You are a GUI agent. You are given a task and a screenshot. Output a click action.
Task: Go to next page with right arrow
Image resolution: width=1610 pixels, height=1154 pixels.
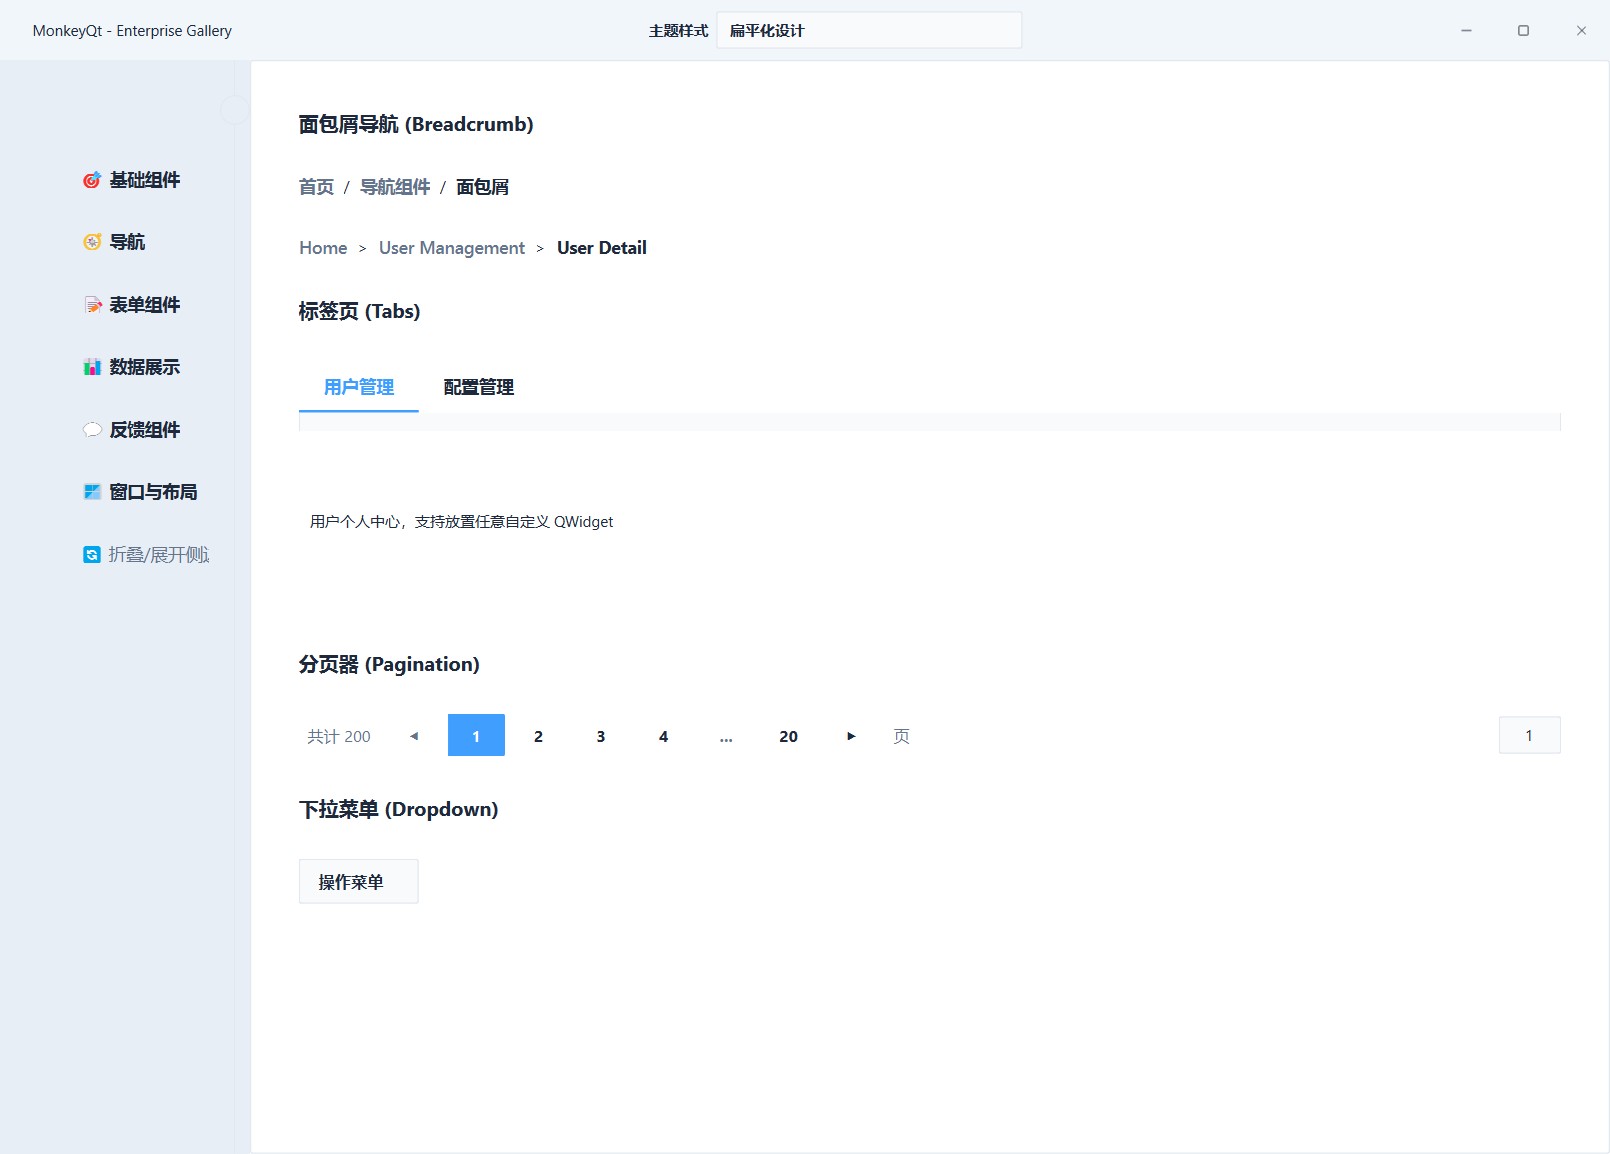(851, 736)
